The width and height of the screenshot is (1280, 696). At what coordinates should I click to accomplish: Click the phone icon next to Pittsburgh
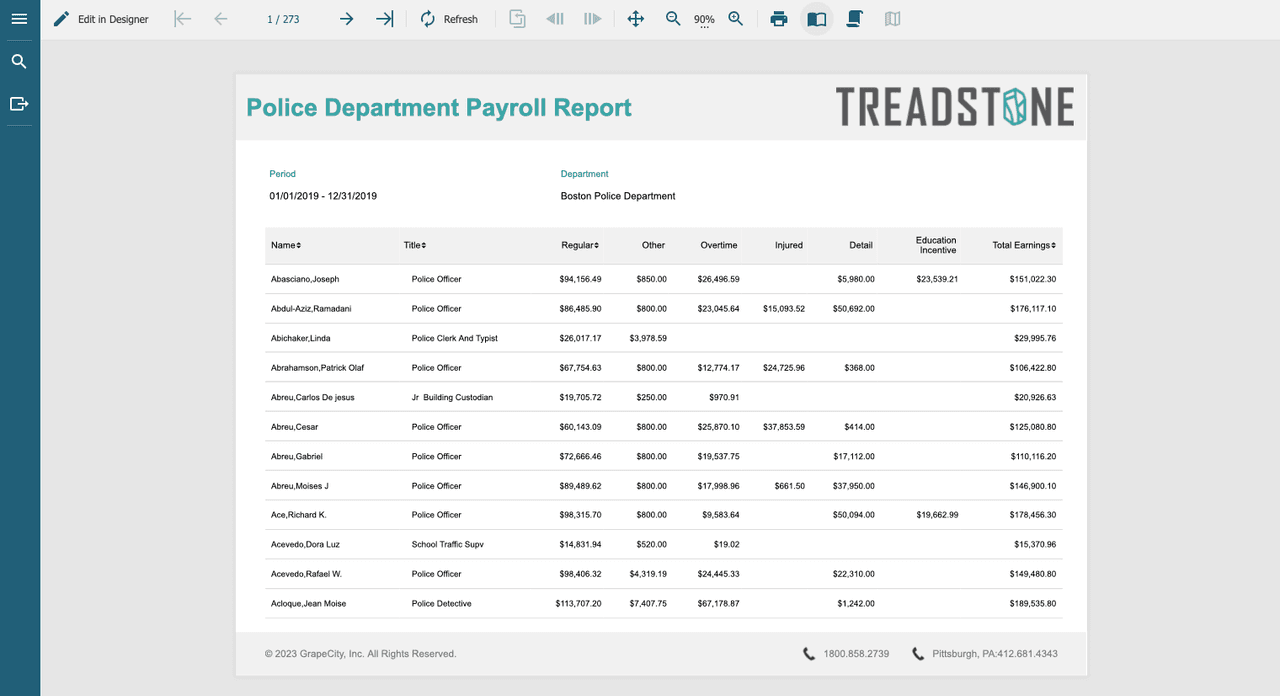pos(918,654)
